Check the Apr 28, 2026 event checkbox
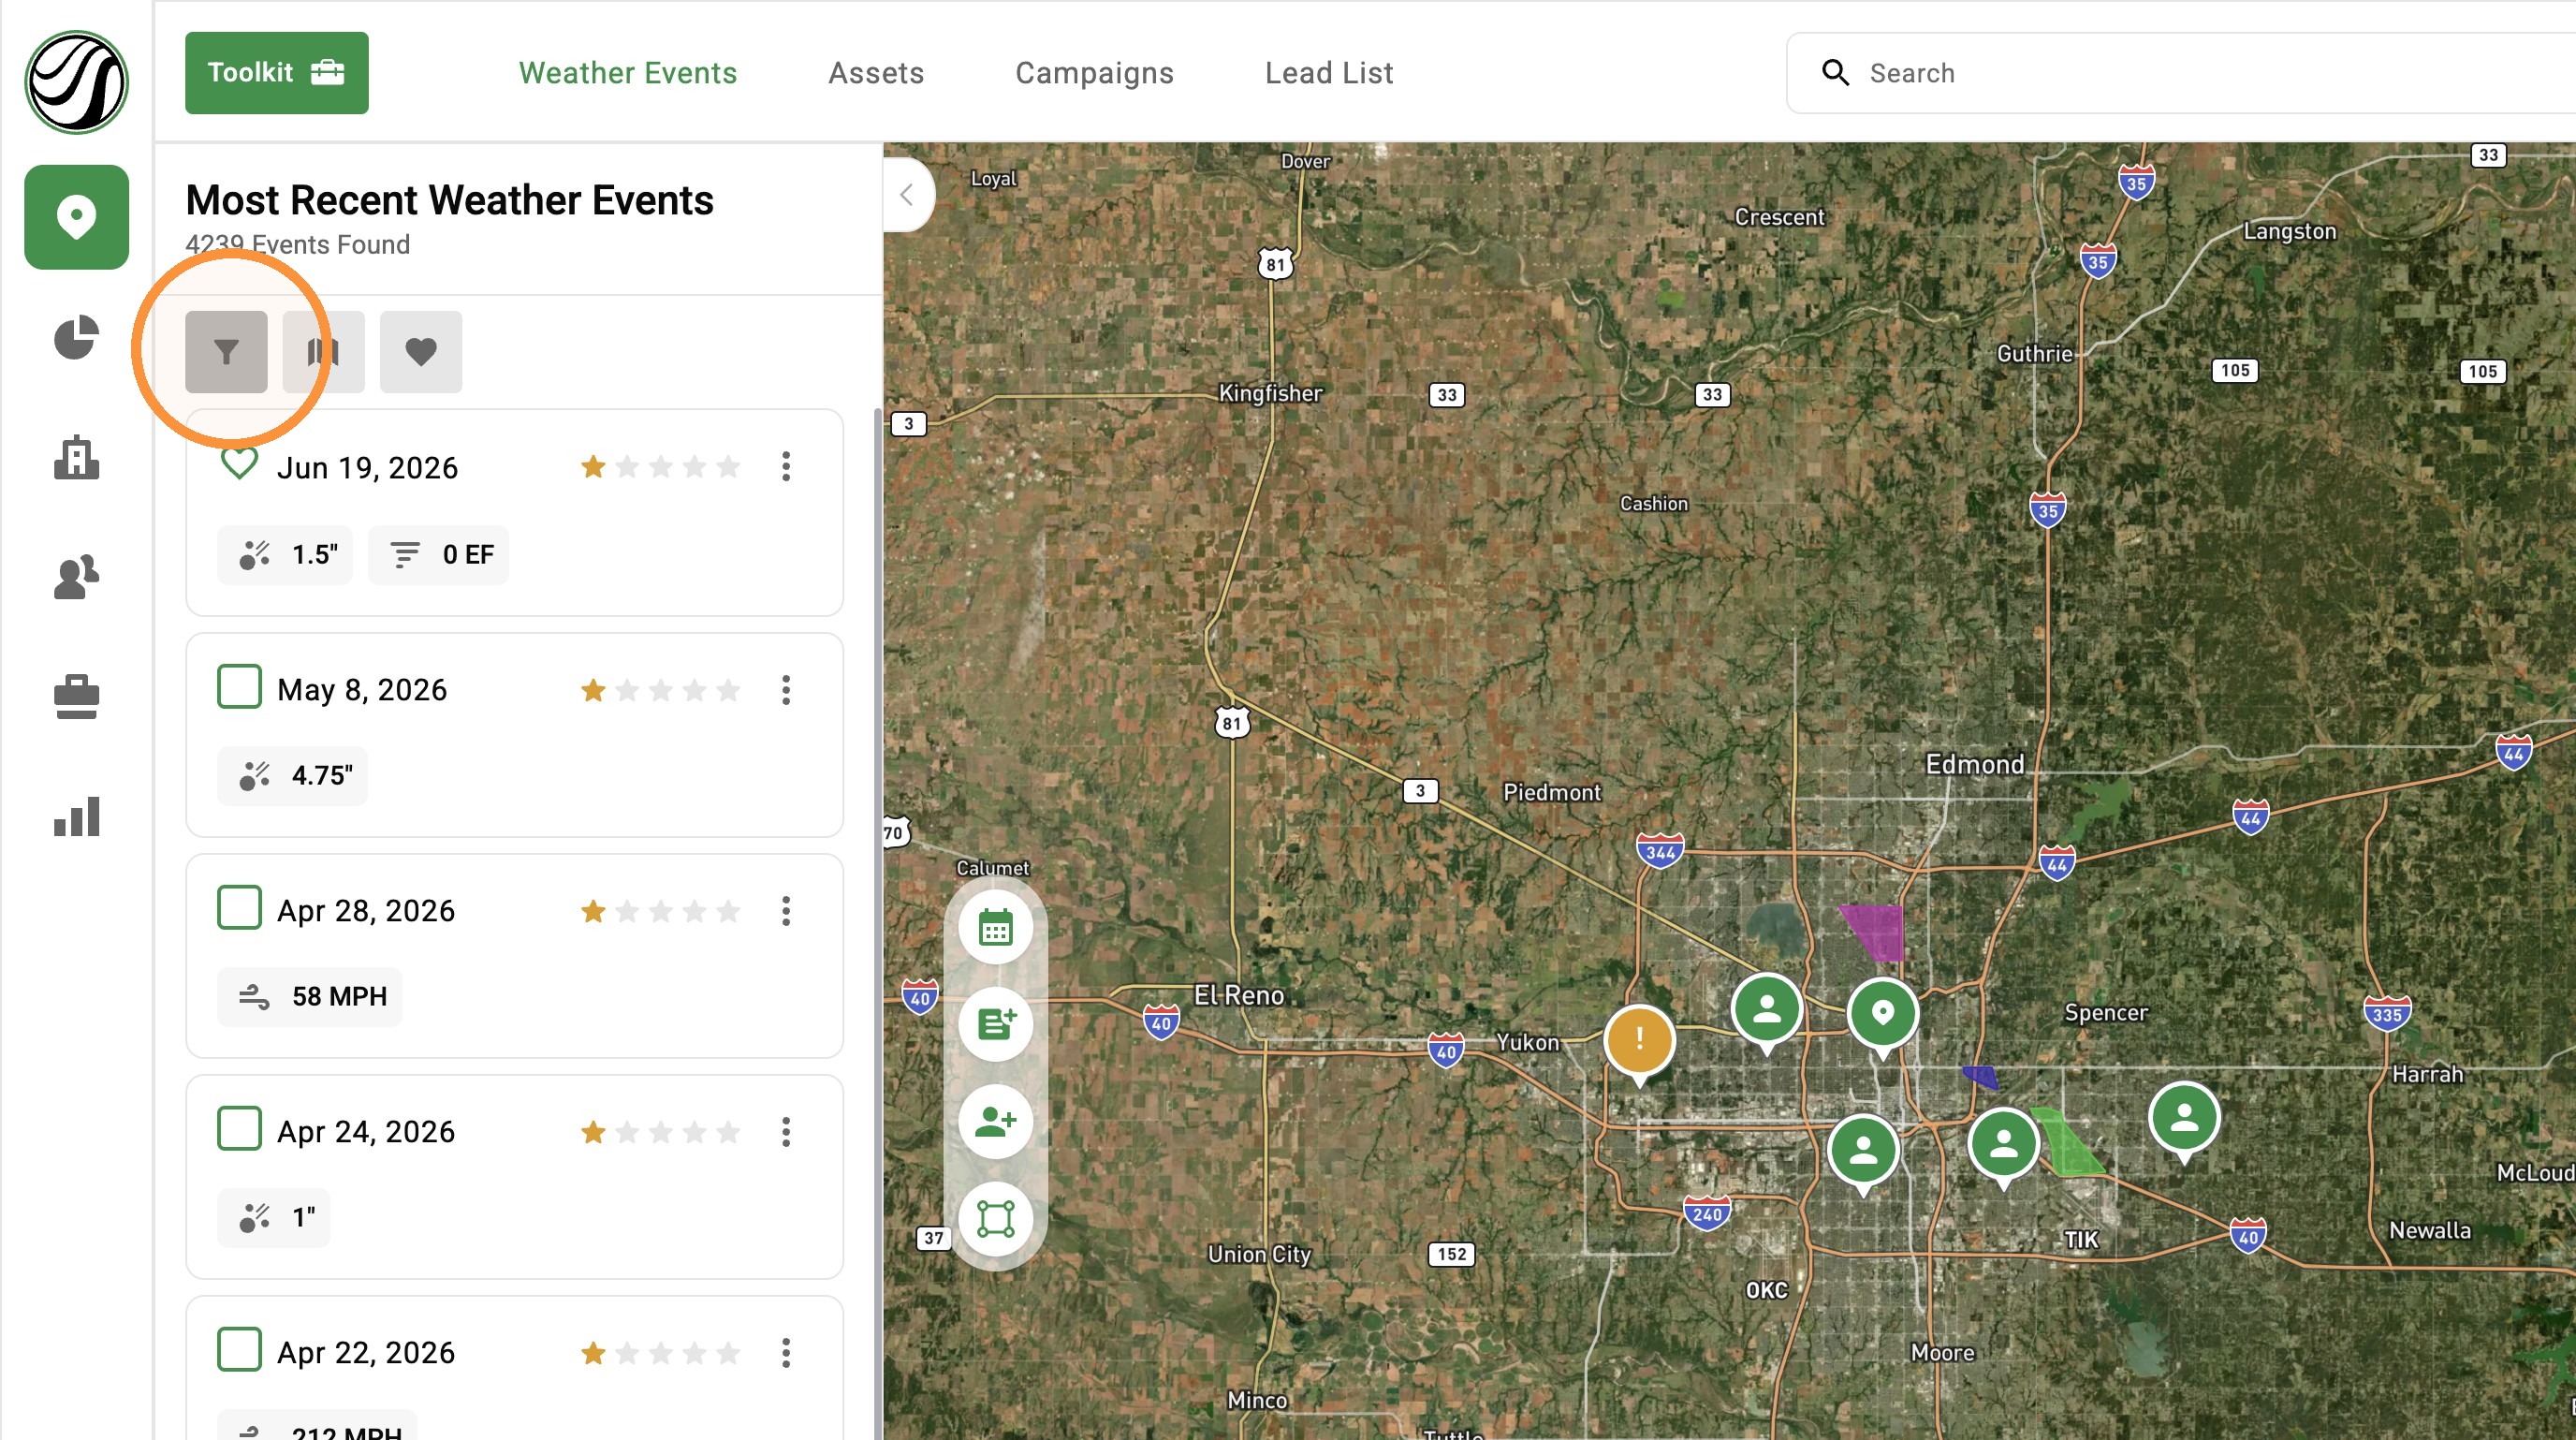This screenshot has height=1440, width=2576. tap(239, 908)
